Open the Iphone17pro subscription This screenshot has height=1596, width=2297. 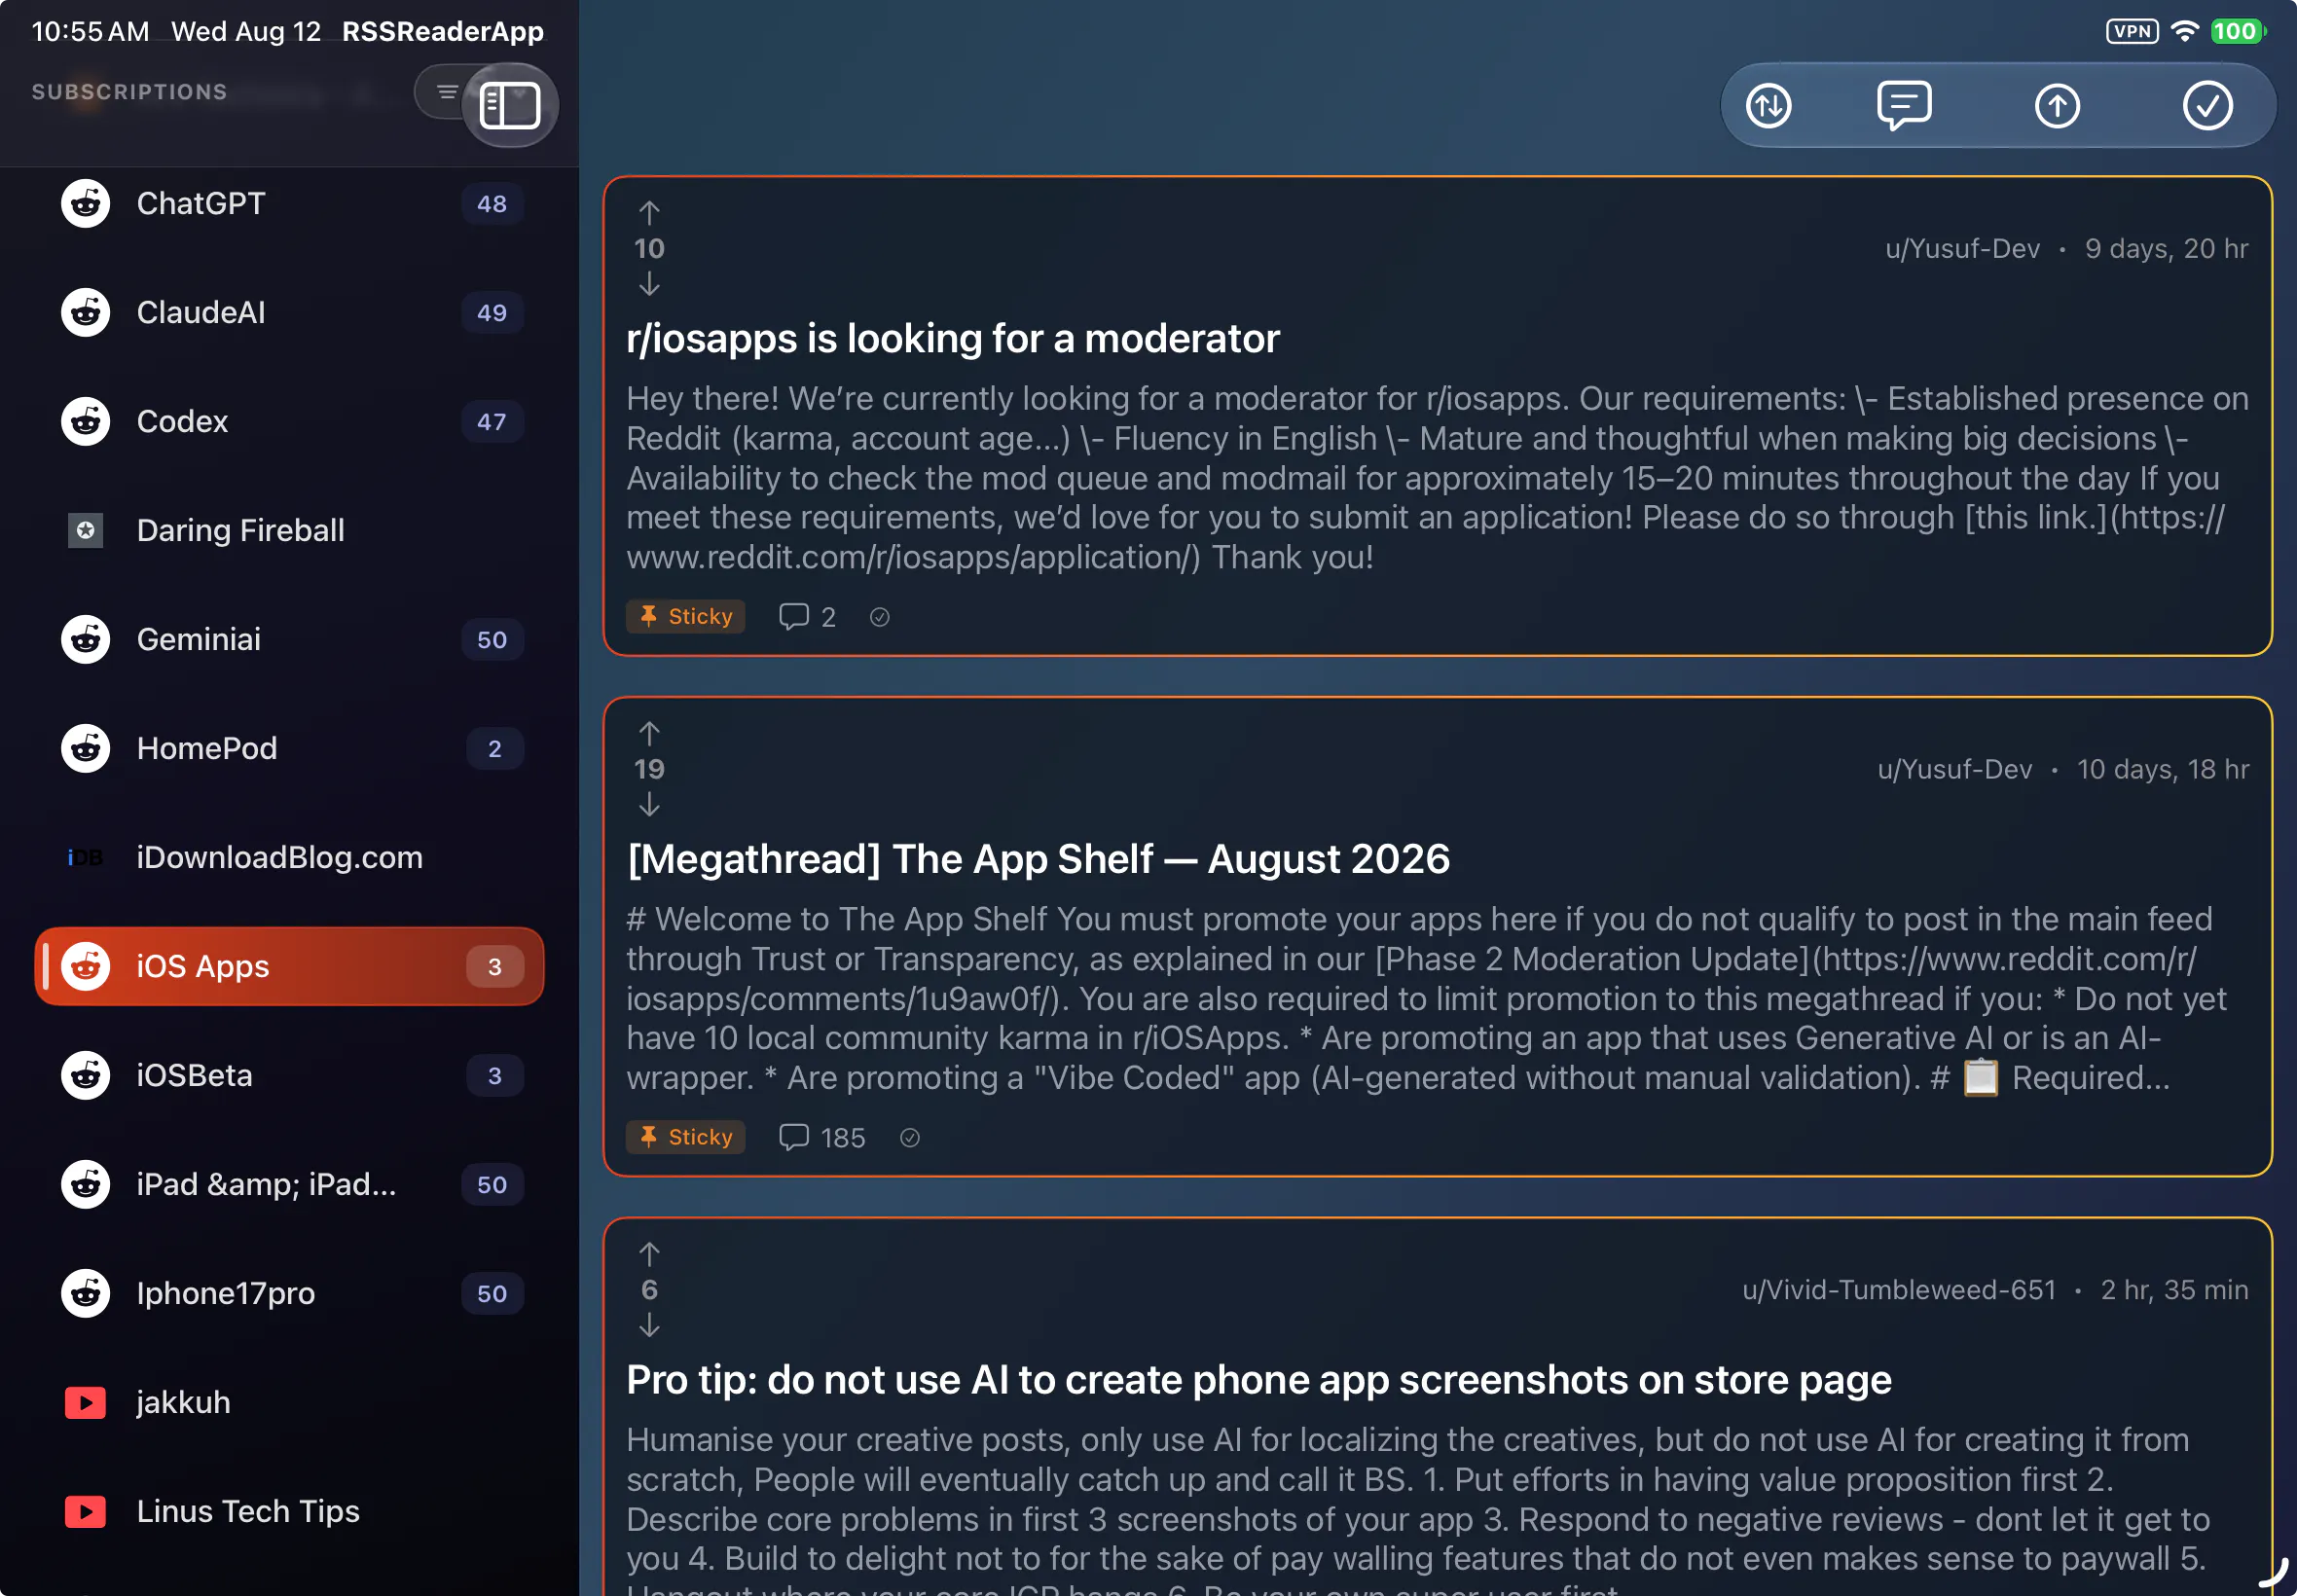point(289,1293)
